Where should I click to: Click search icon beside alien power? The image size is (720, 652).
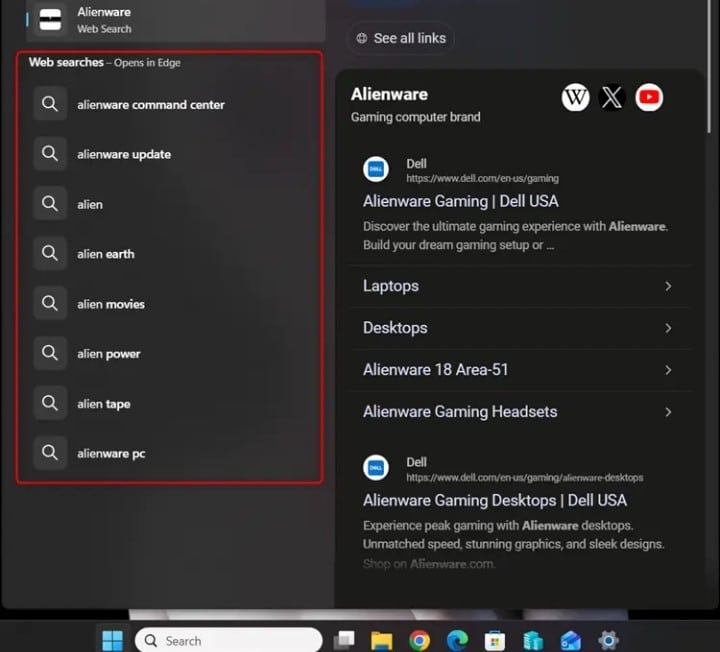50,353
